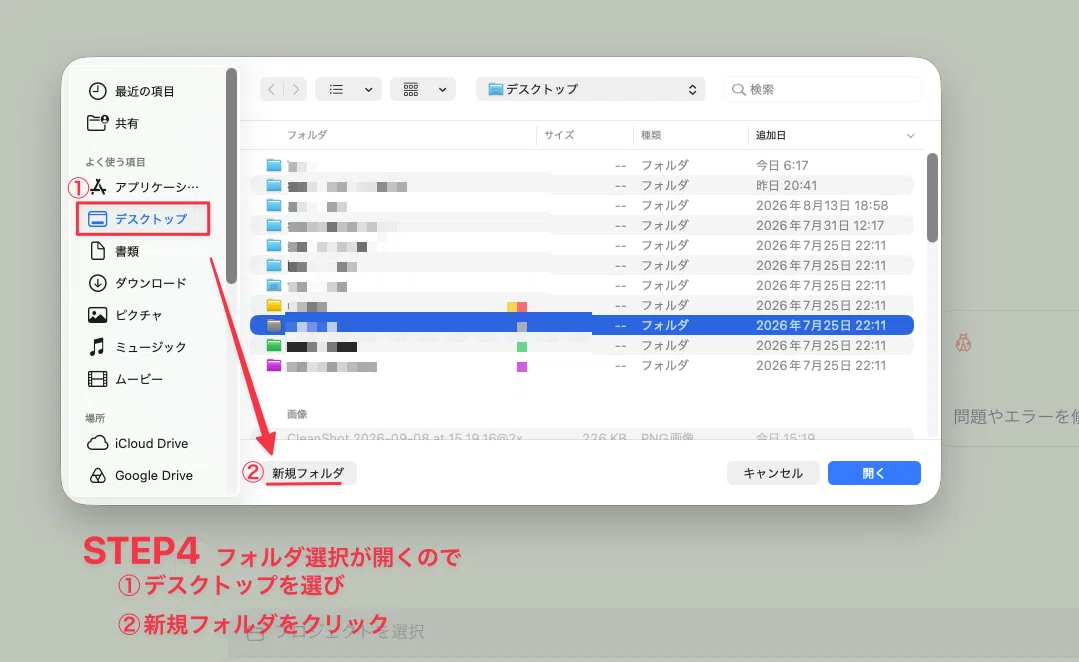The image size is (1079, 662).
Task: Select the green folder icon row
Action: tap(581, 345)
